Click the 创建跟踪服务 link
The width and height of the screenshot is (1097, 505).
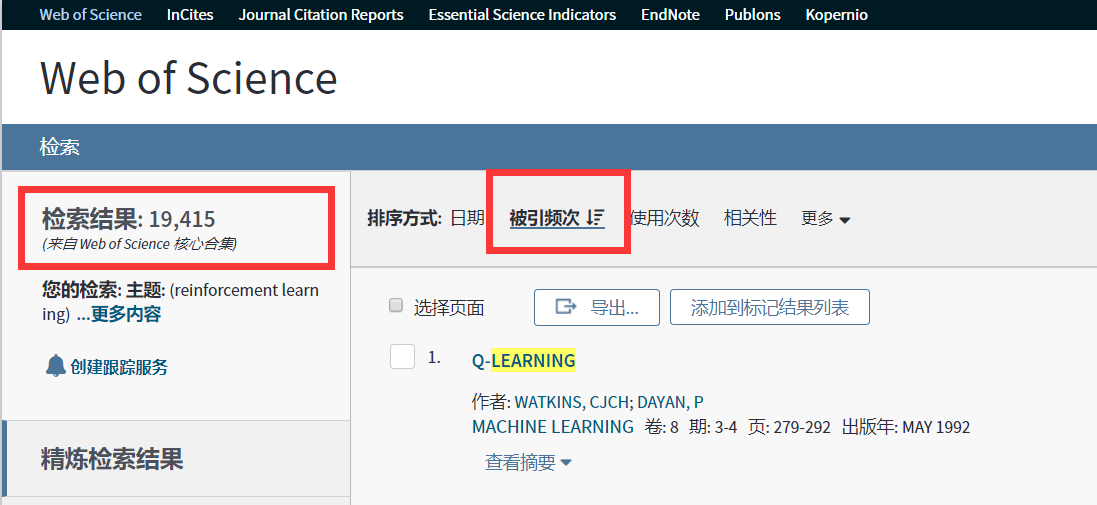tap(119, 367)
